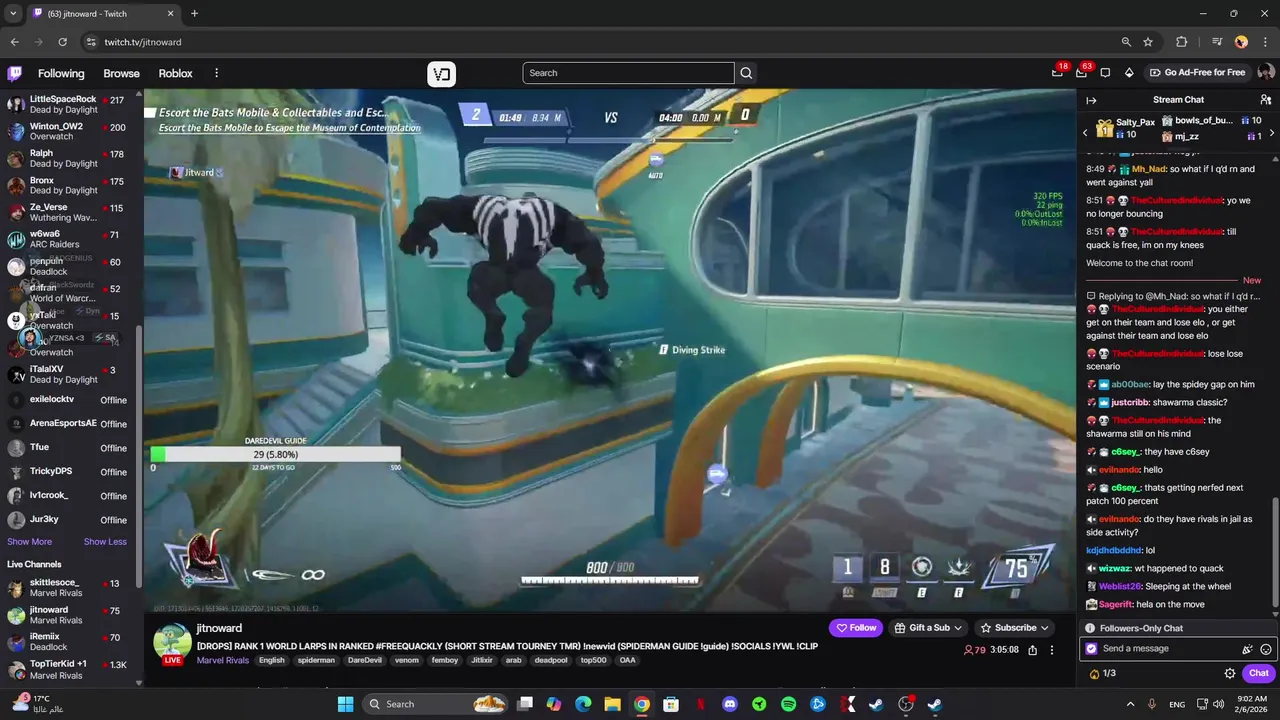
Task: Open Chrome extensions puzzle icon
Action: click(x=1181, y=42)
